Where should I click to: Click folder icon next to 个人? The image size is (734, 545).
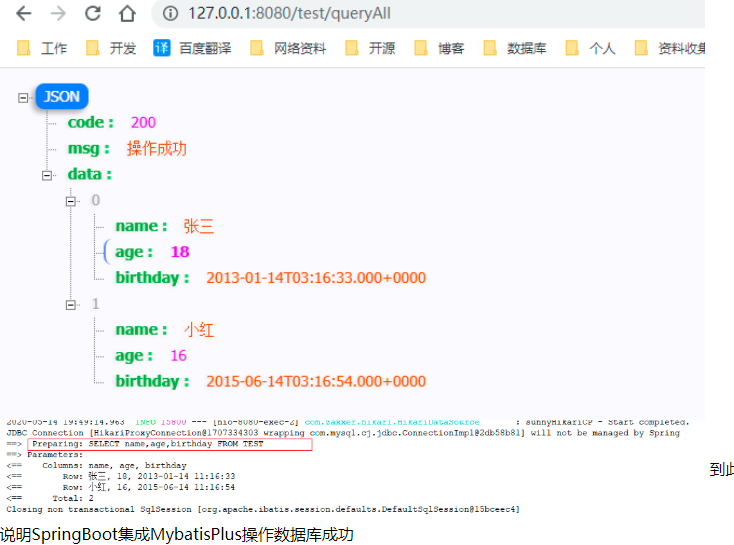point(572,48)
